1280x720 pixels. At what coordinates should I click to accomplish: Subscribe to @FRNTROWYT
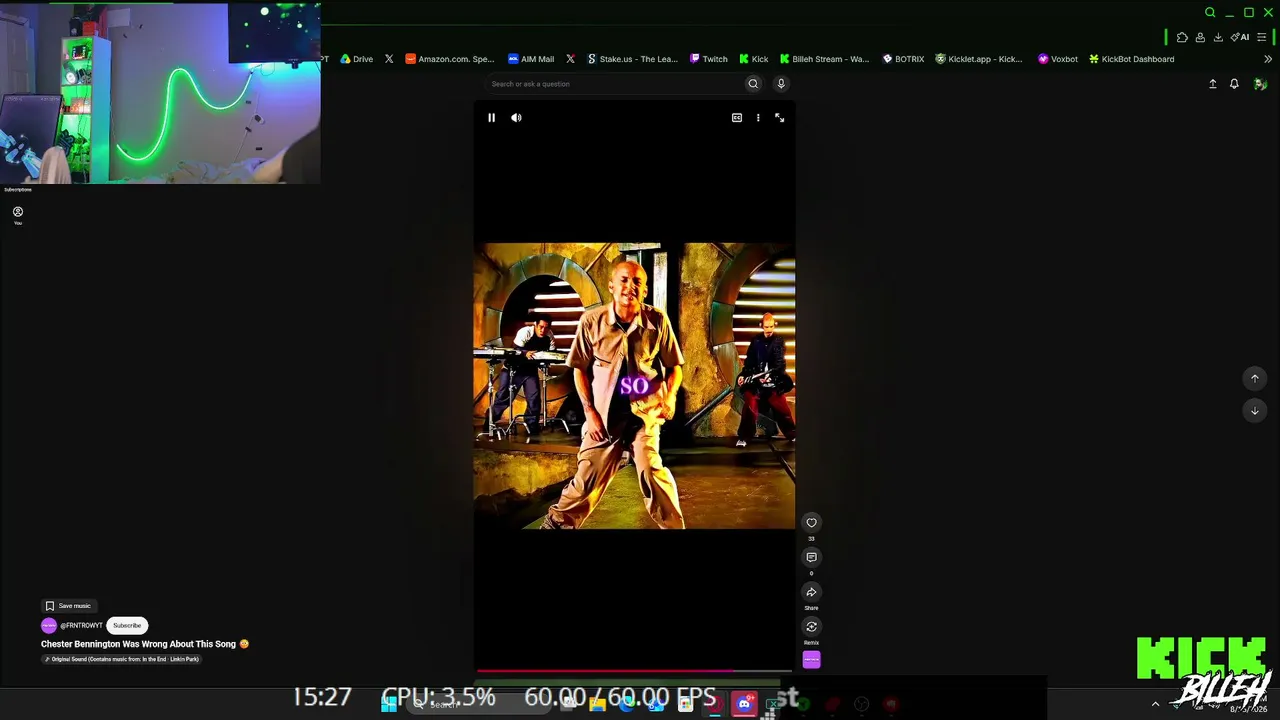[127, 626]
